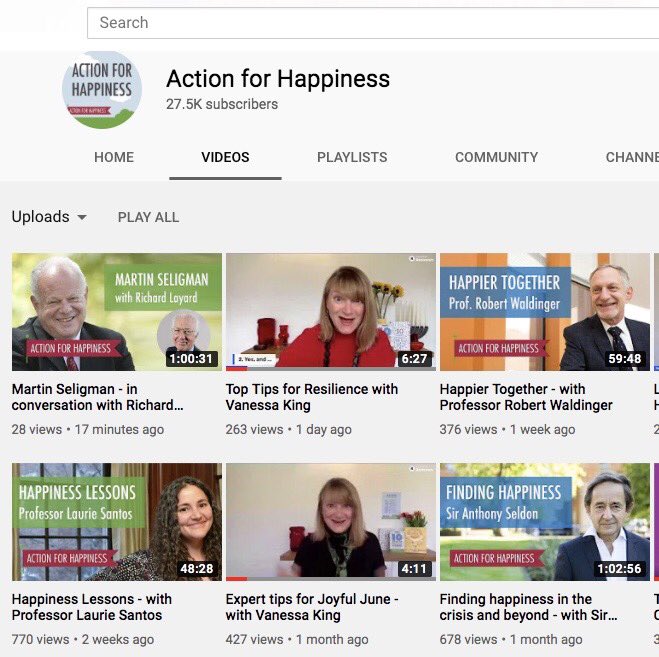Click title 'Expert tips for Joyful June'
The height and width of the screenshot is (657, 659).
tap(311, 607)
